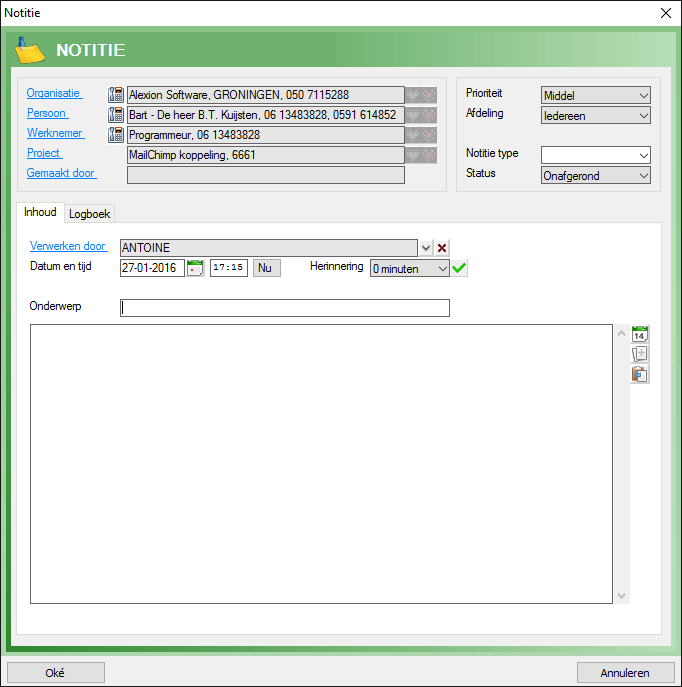Click the organisation field showing Alexion Software
Screen dimensions: 682x687
265,95
